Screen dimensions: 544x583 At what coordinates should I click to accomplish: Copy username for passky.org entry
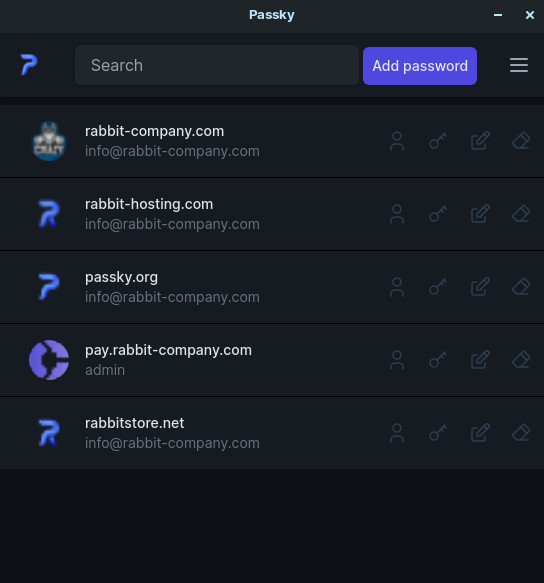397,287
